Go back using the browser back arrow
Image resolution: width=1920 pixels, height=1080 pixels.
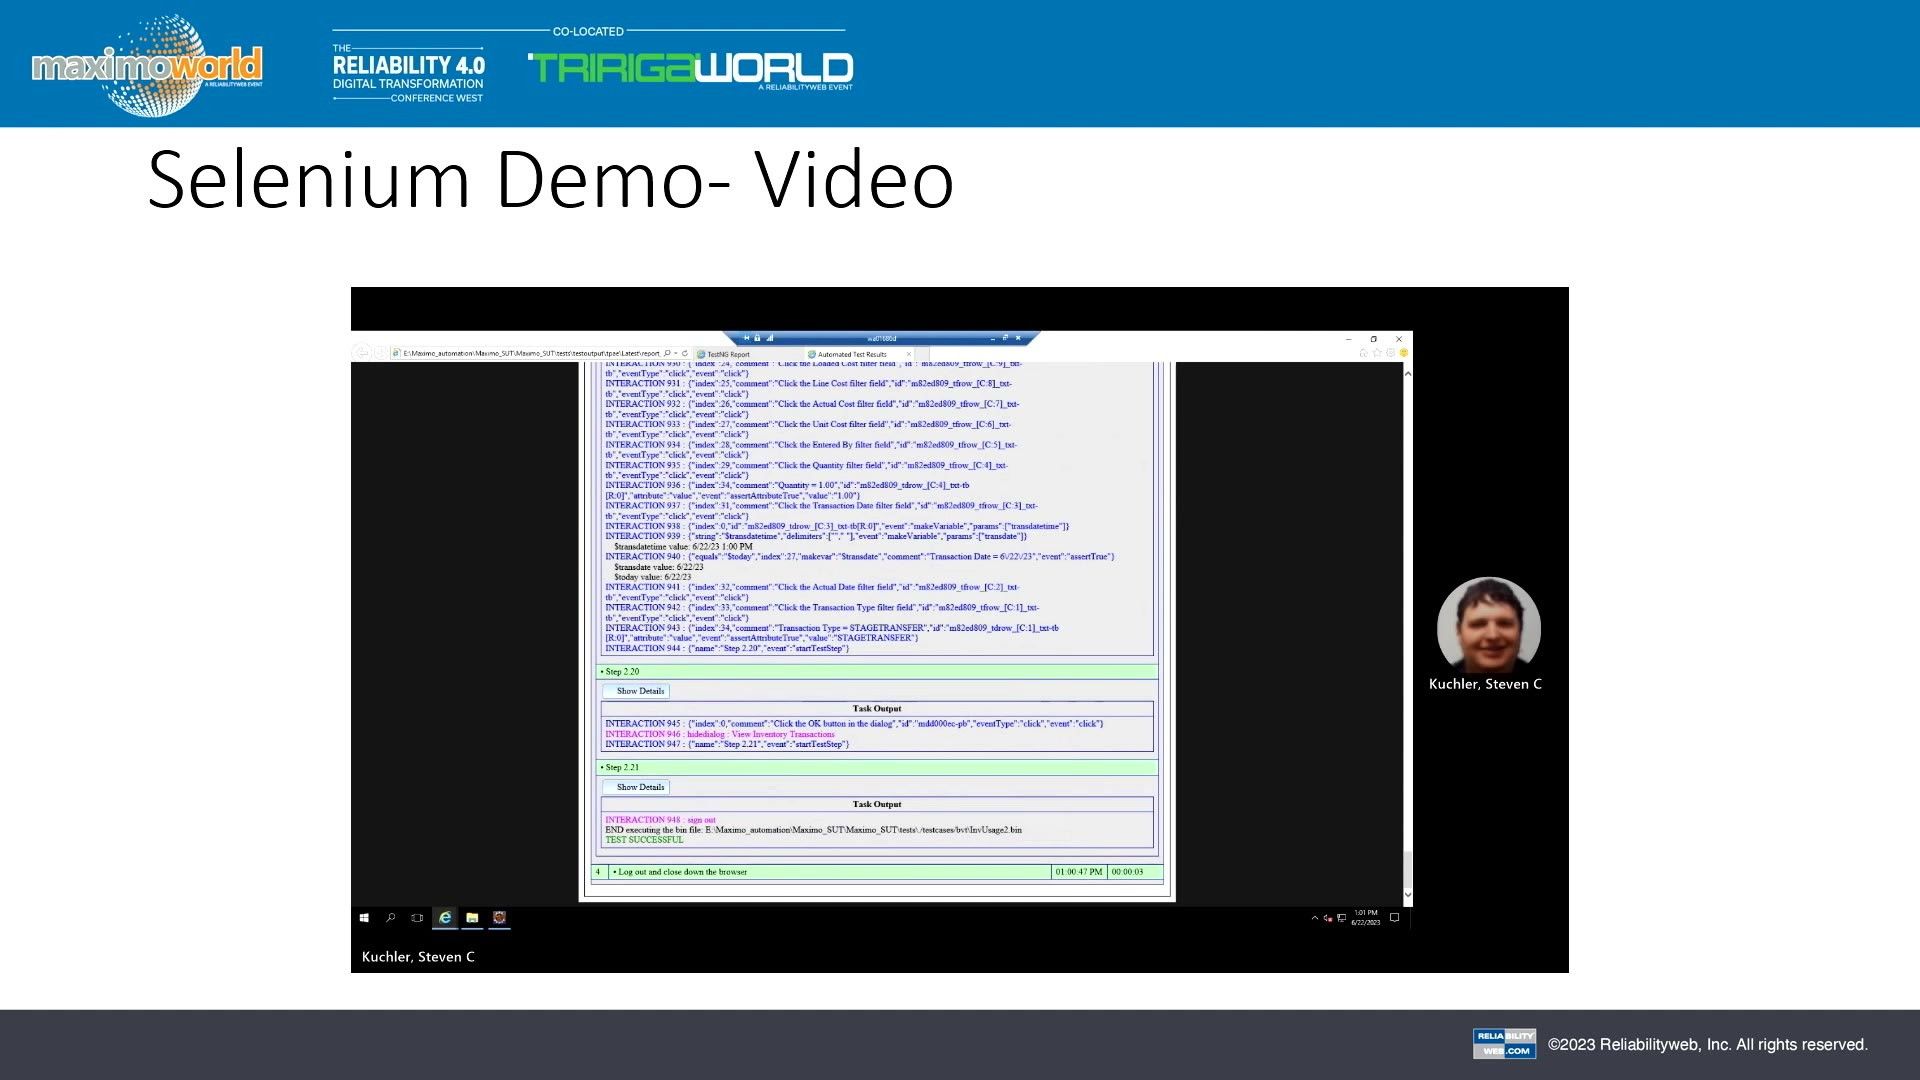[362, 353]
